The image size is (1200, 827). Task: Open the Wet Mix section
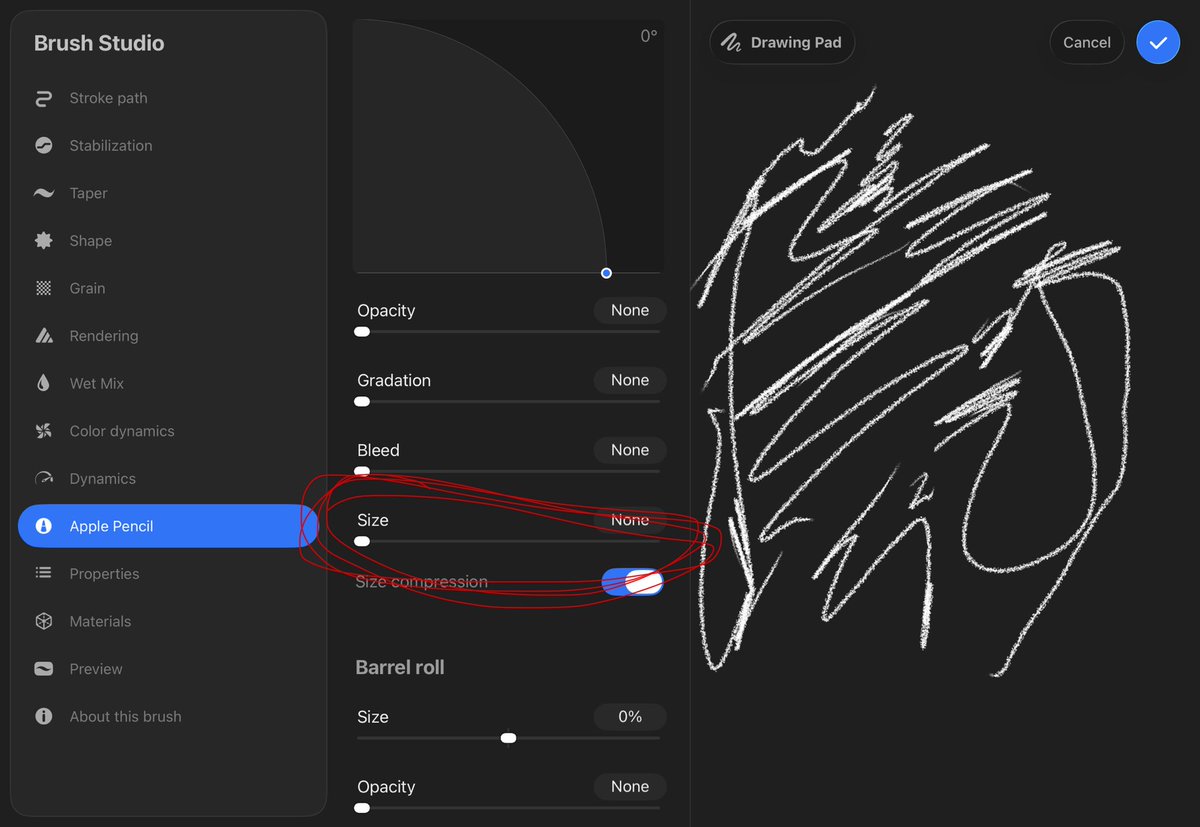pyautogui.click(x=168, y=383)
